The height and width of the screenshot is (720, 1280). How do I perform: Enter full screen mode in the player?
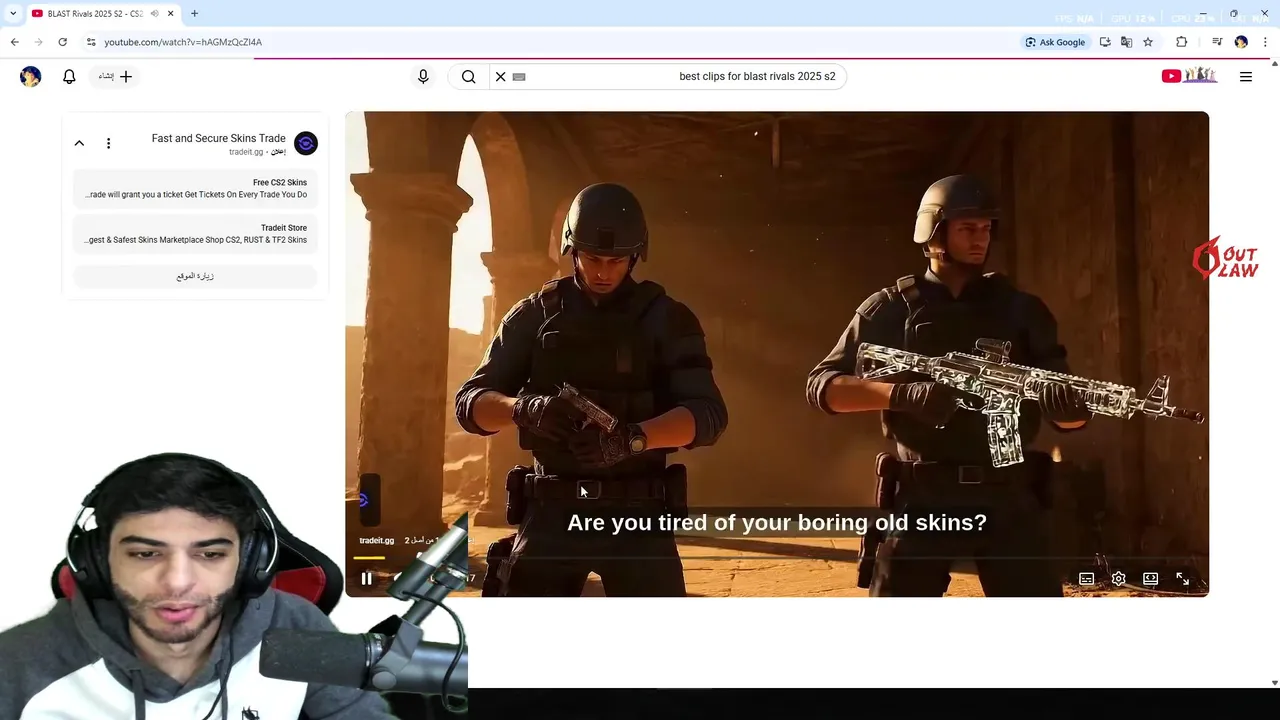tap(1182, 579)
